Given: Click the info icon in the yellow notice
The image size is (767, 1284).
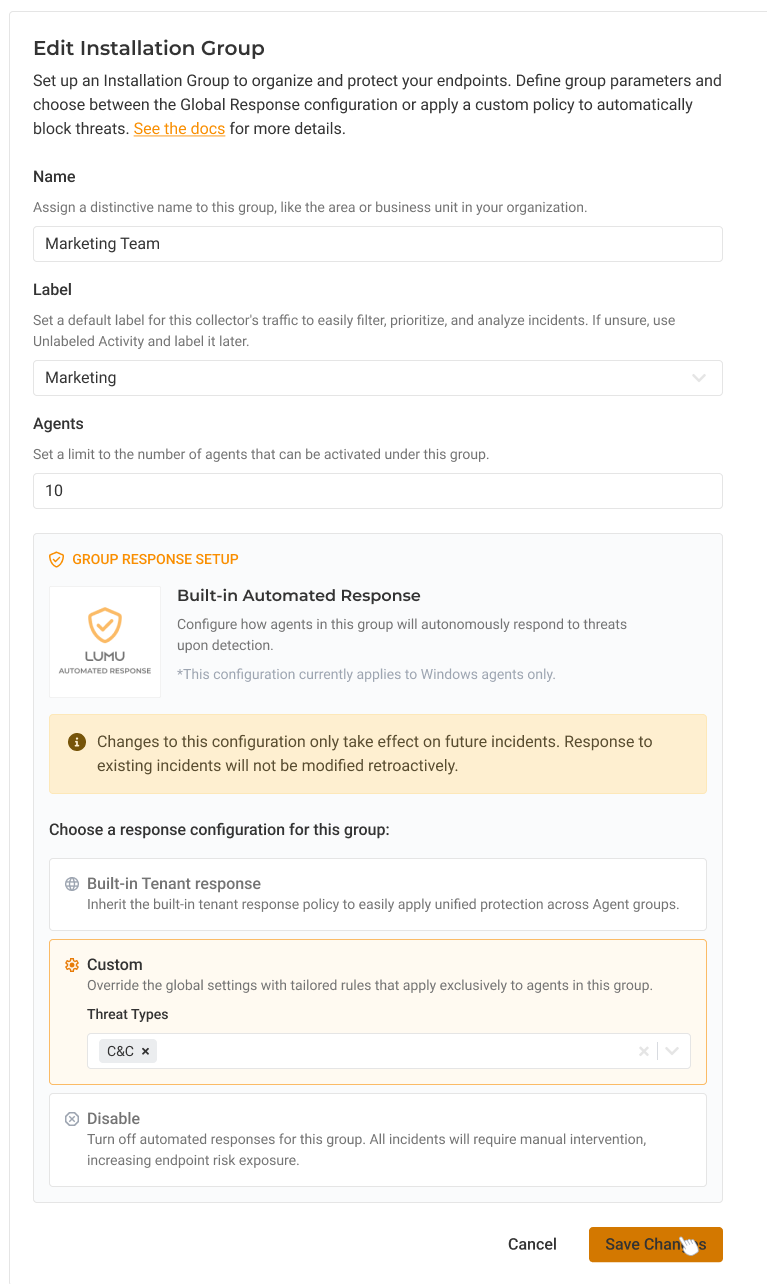Looking at the screenshot, I should click(76, 742).
